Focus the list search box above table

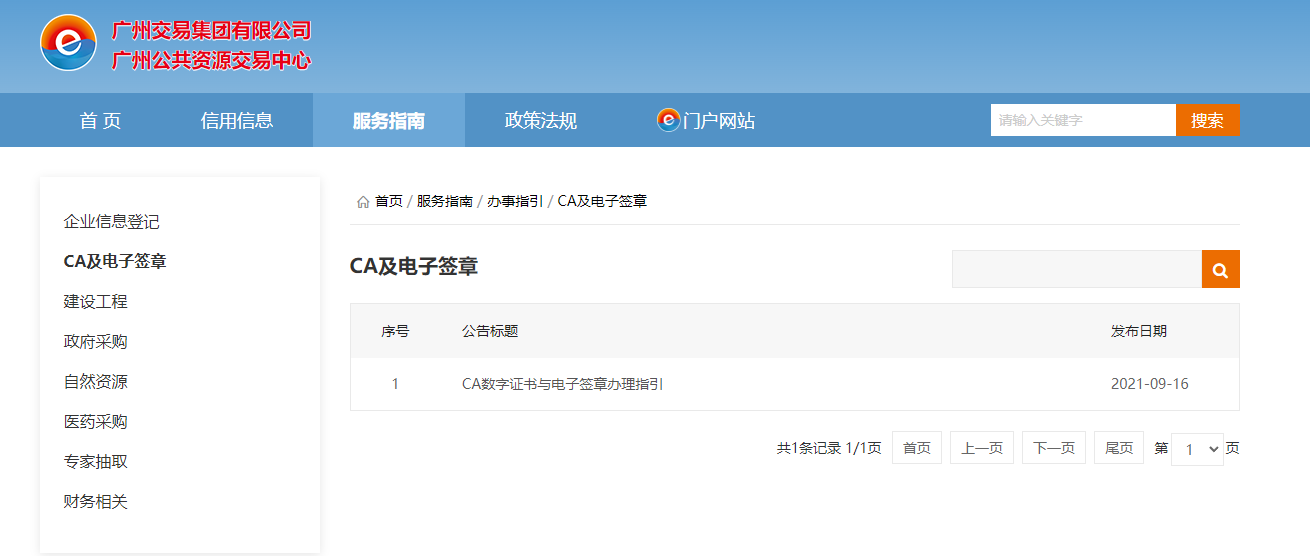(x=1076, y=269)
